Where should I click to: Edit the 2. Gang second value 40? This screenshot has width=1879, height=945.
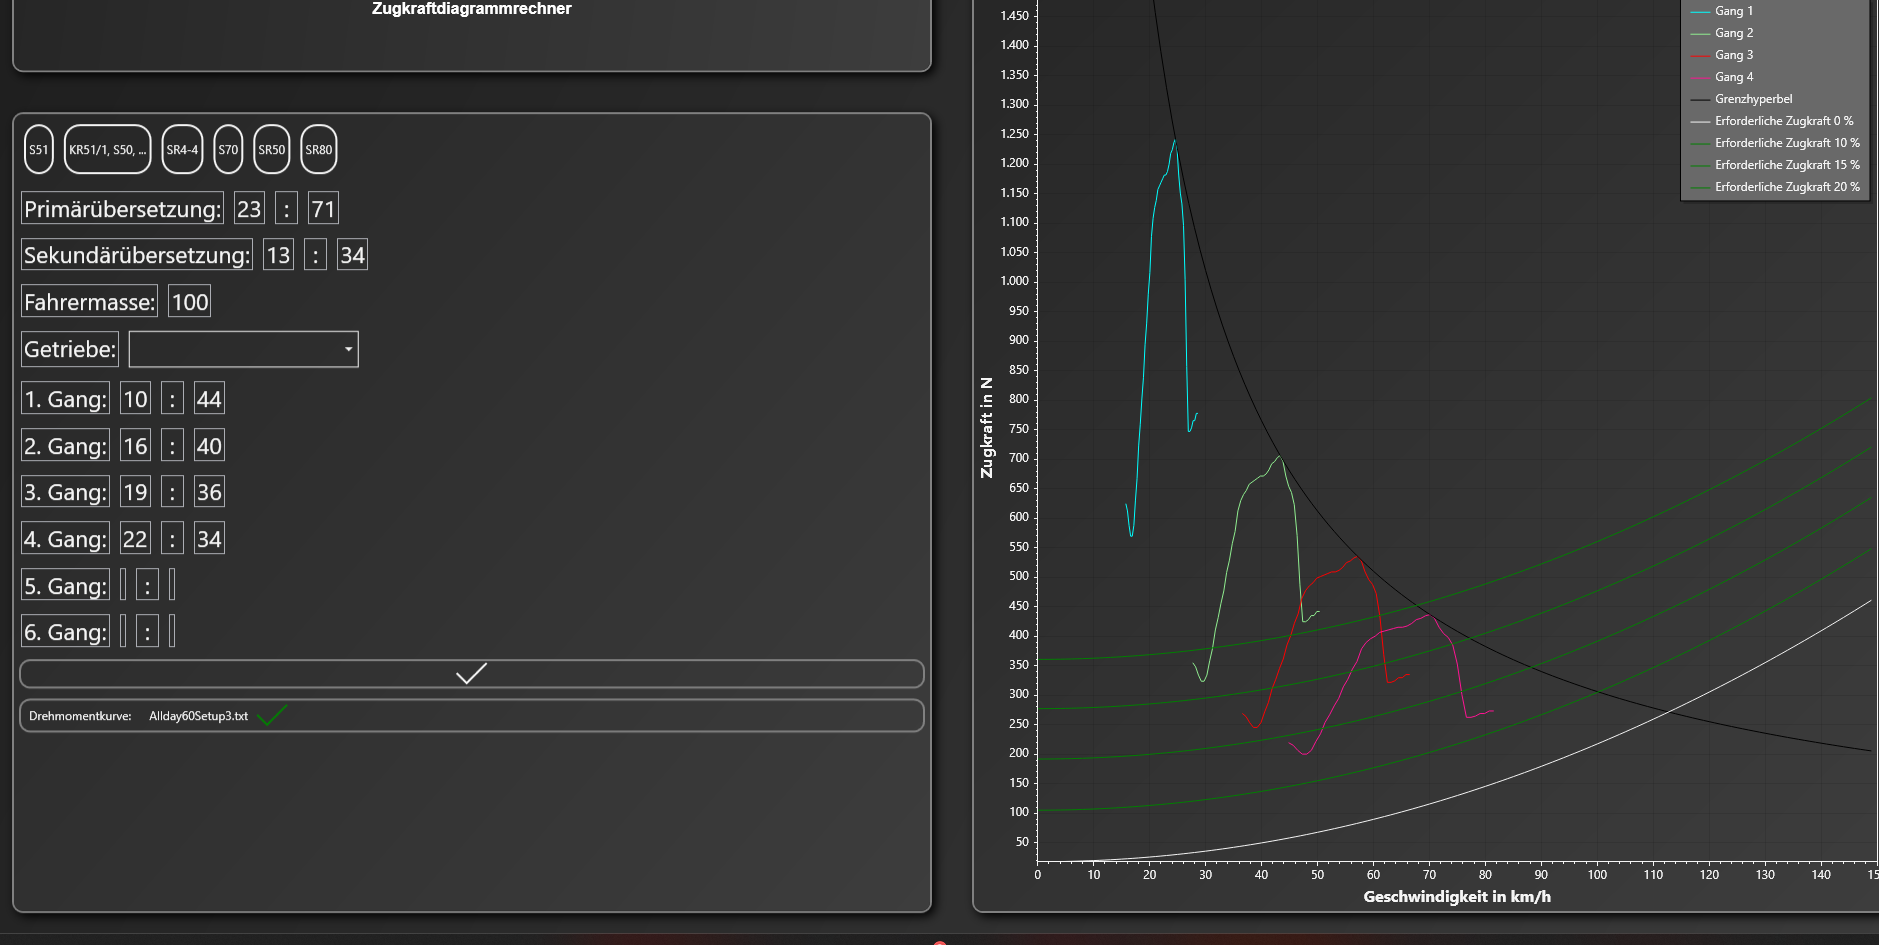click(209, 446)
